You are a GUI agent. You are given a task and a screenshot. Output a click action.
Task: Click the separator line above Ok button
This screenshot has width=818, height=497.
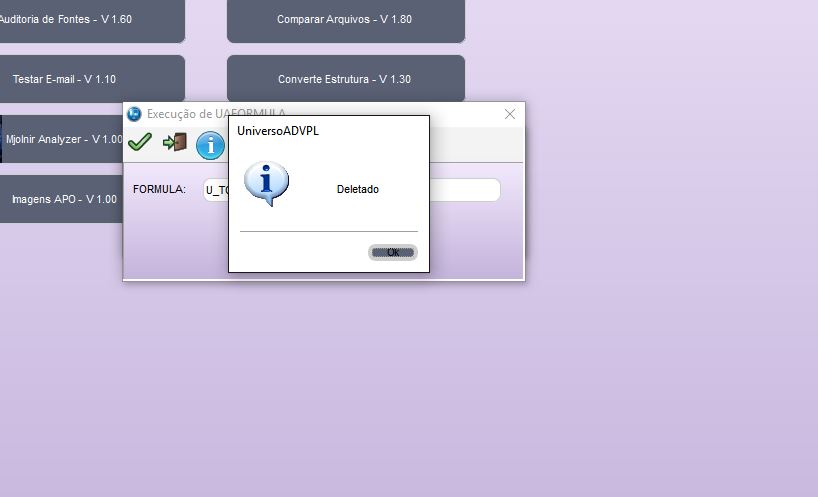329,231
